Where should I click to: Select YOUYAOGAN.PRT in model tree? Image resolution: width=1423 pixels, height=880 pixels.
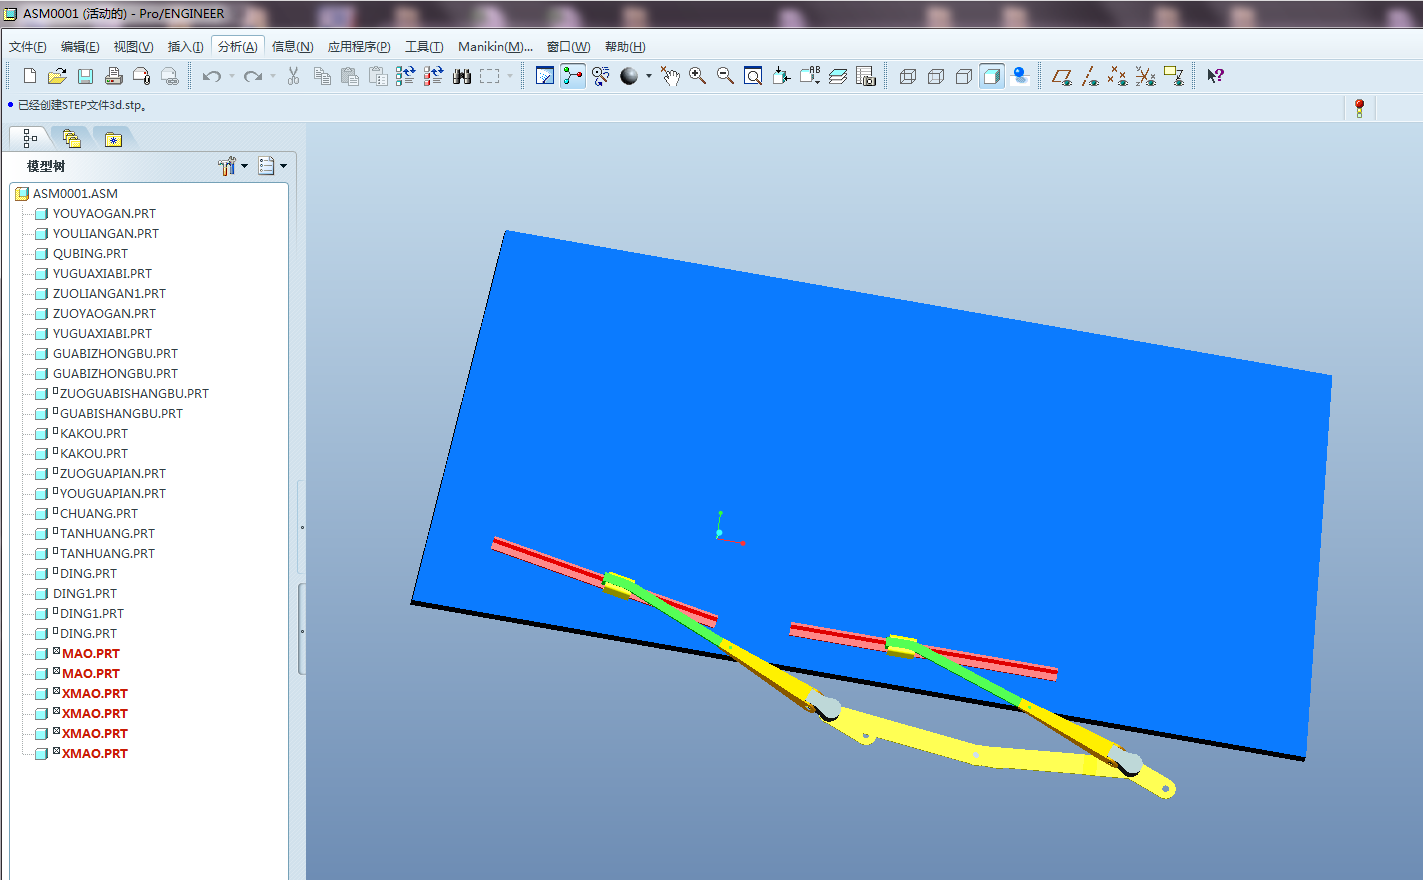[104, 214]
